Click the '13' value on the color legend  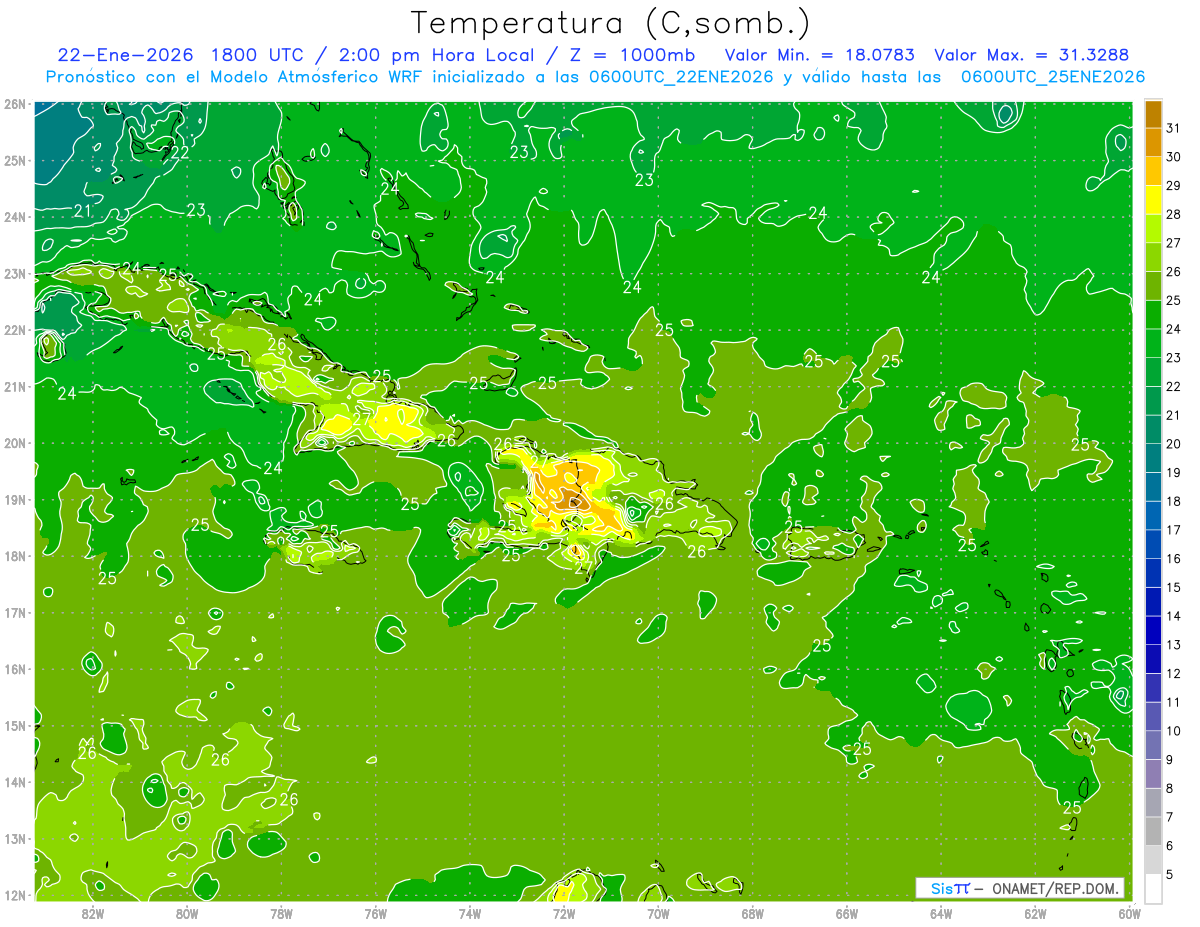point(1173,645)
